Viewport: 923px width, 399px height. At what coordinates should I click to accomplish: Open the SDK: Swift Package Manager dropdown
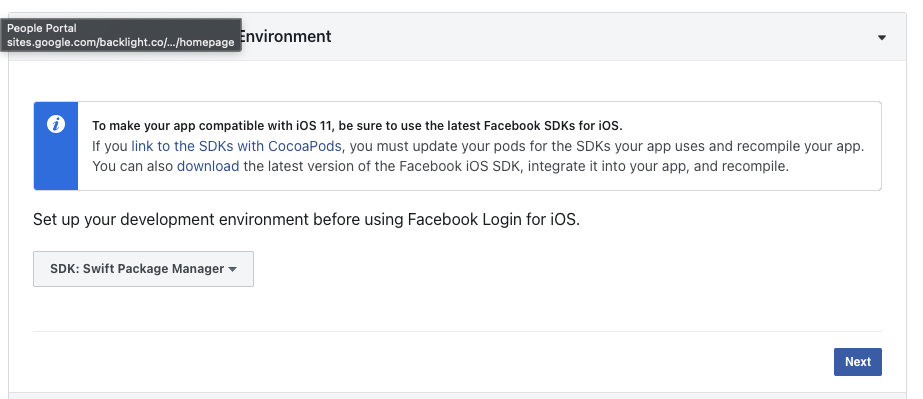click(143, 269)
